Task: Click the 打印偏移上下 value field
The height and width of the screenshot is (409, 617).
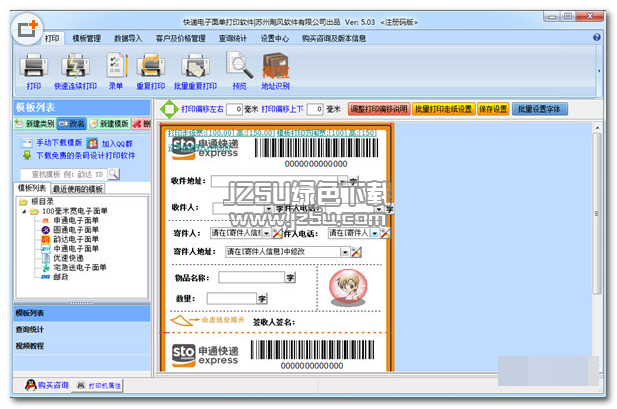Action: (x=315, y=109)
